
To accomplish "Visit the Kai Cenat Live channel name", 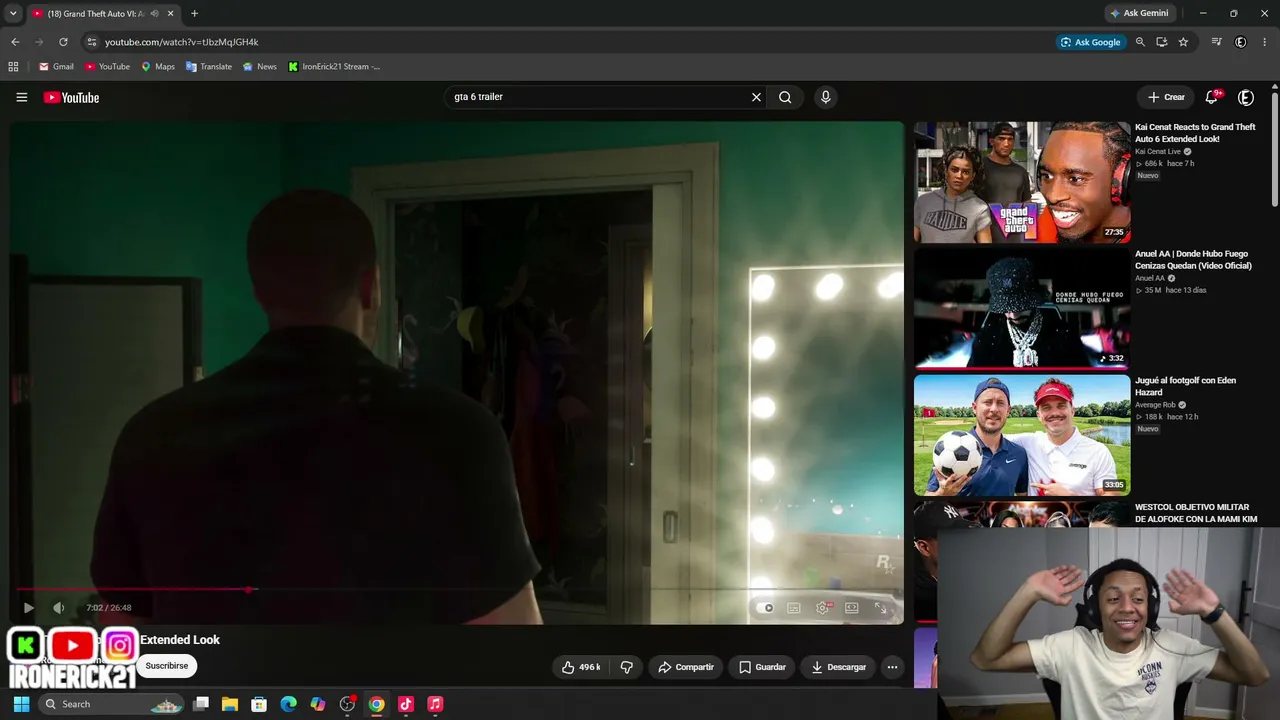I will click(1158, 151).
